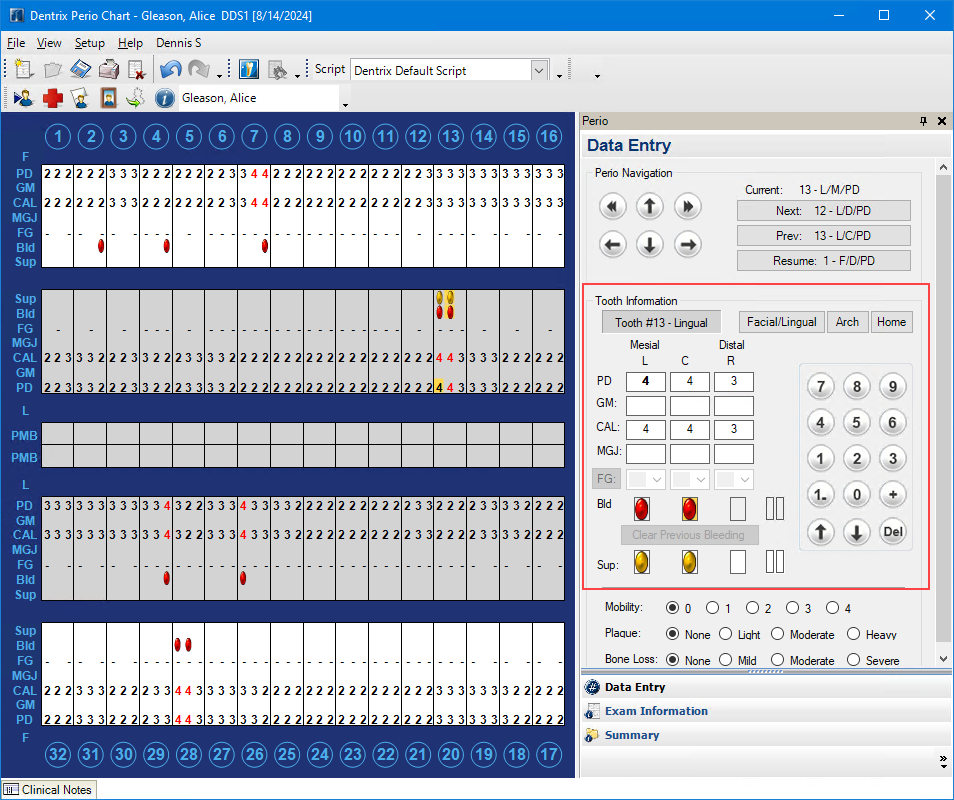954x800 pixels.
Task: Click the blue information icon beside Gleason, Alice
Action: (x=166, y=98)
